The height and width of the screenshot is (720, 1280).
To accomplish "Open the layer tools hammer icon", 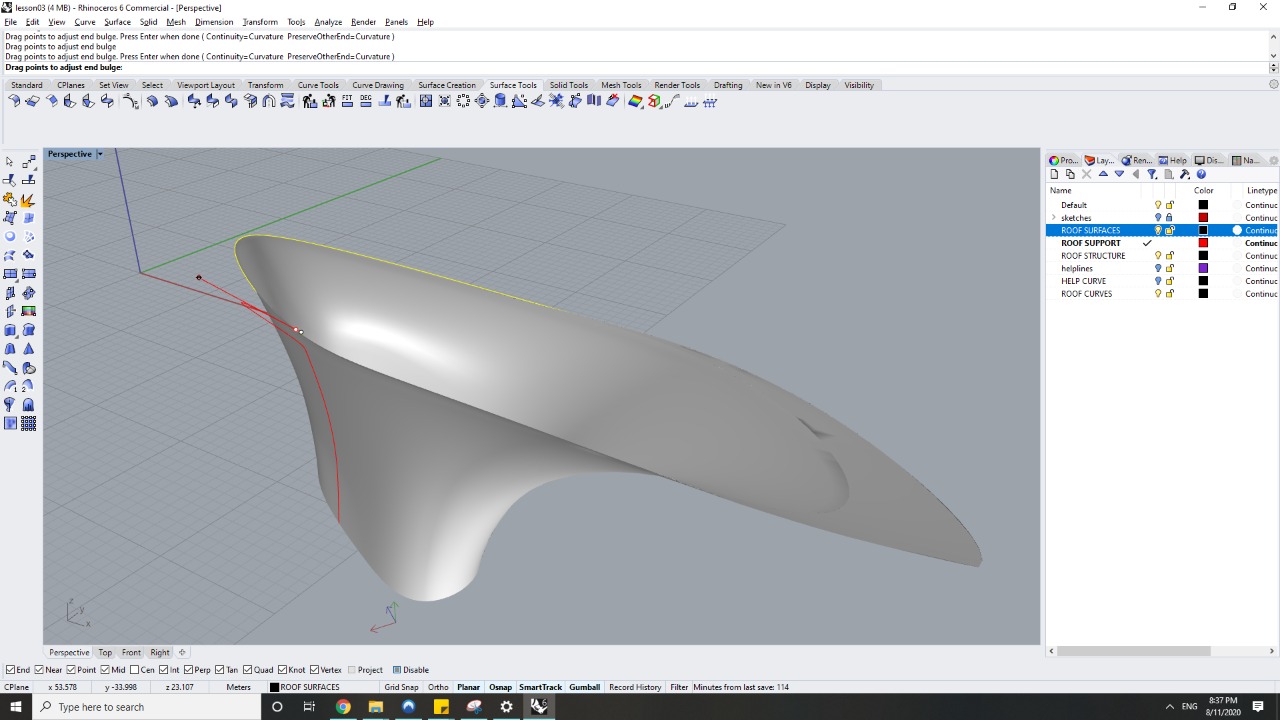I will pyautogui.click(x=1185, y=174).
